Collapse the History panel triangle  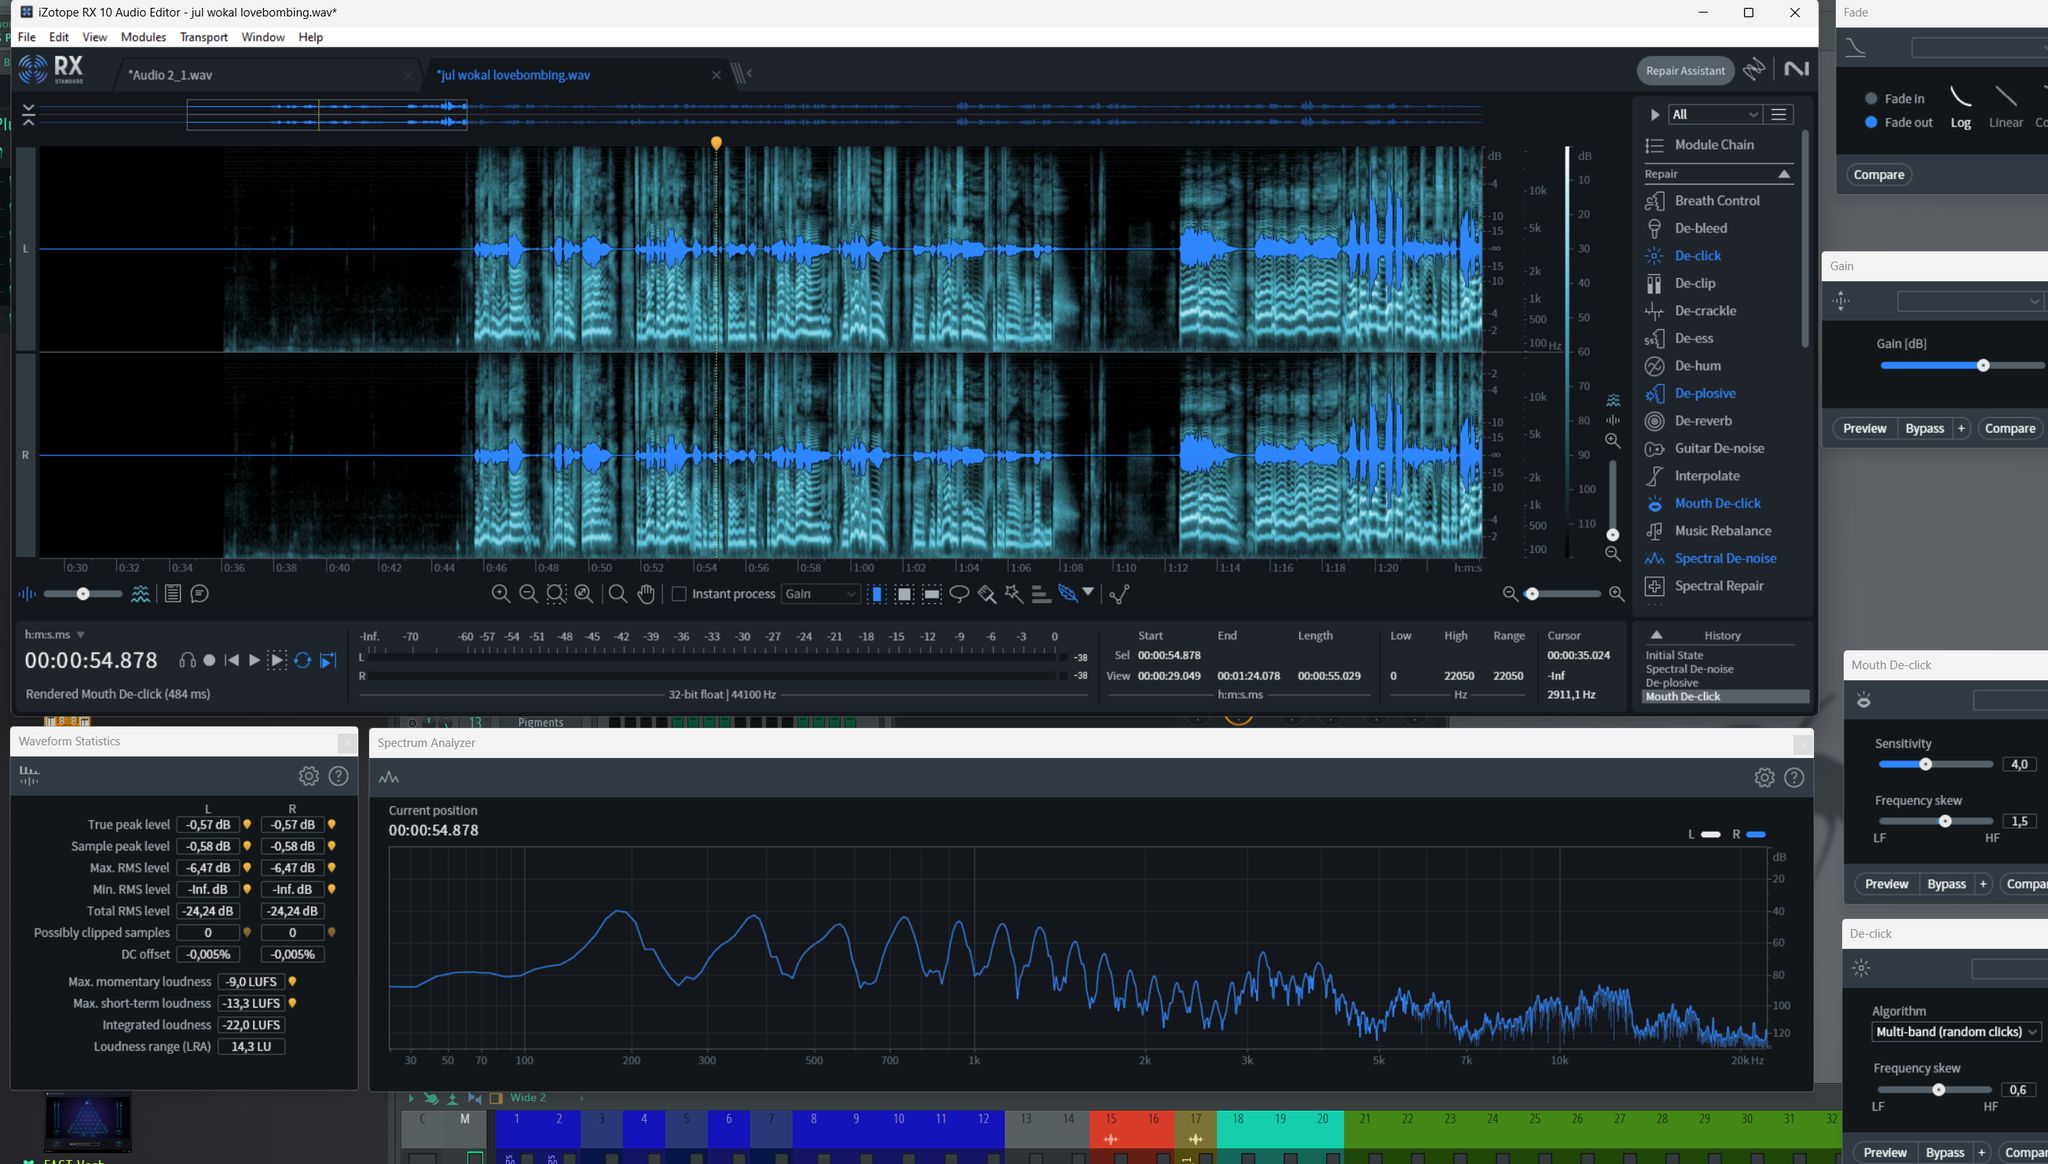click(x=1656, y=635)
